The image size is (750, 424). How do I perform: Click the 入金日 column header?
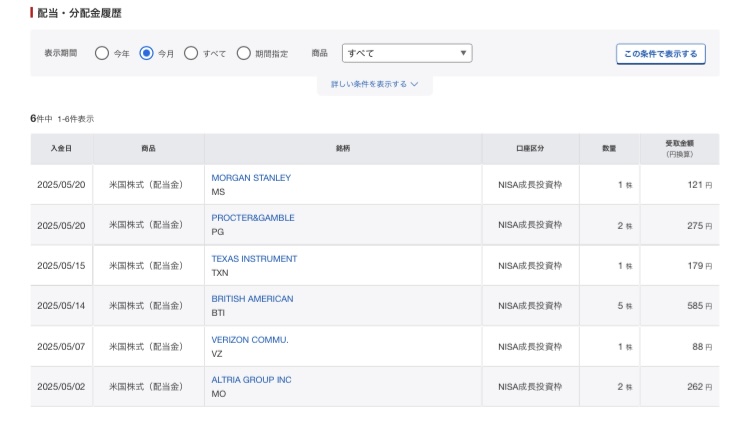[x=61, y=148]
